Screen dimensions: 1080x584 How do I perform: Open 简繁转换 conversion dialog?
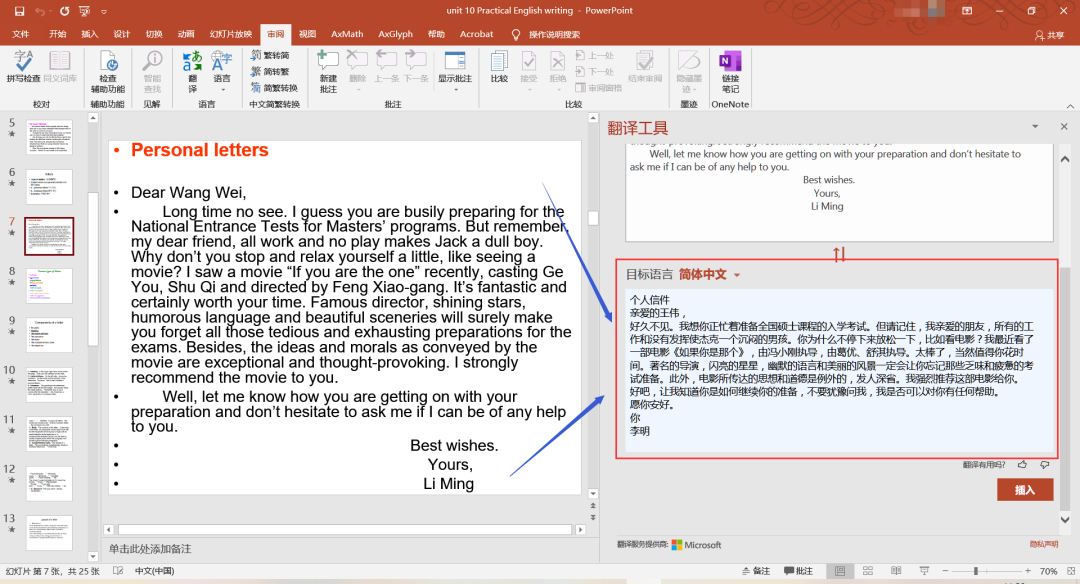pos(274,87)
